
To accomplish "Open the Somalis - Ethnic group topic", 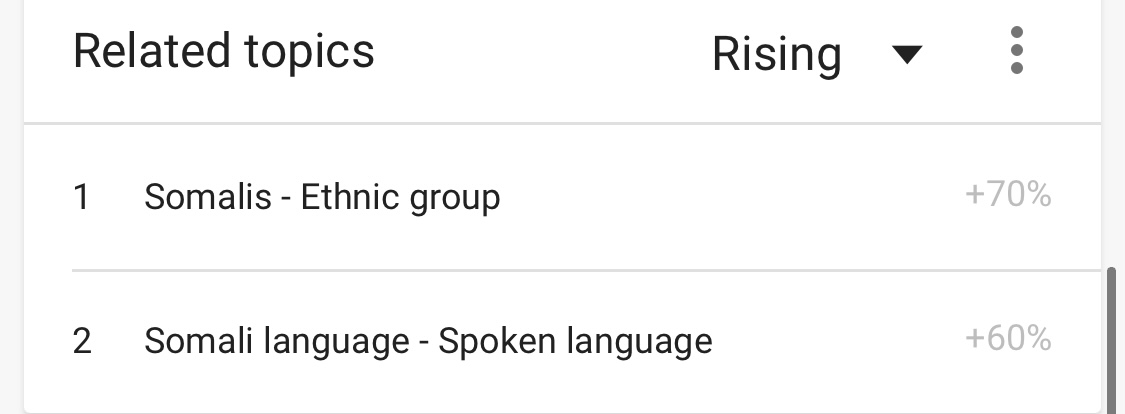I will click(322, 197).
